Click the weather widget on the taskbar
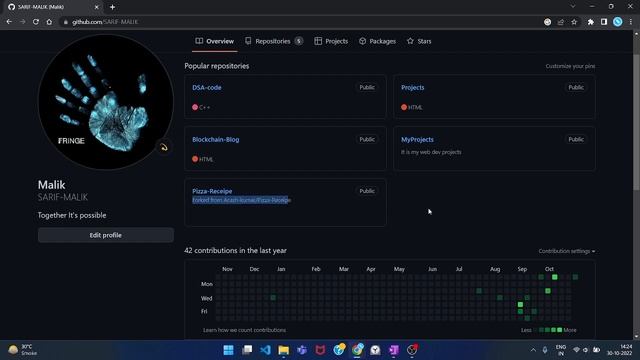Image resolution: width=640 pixels, height=360 pixels. [23, 350]
